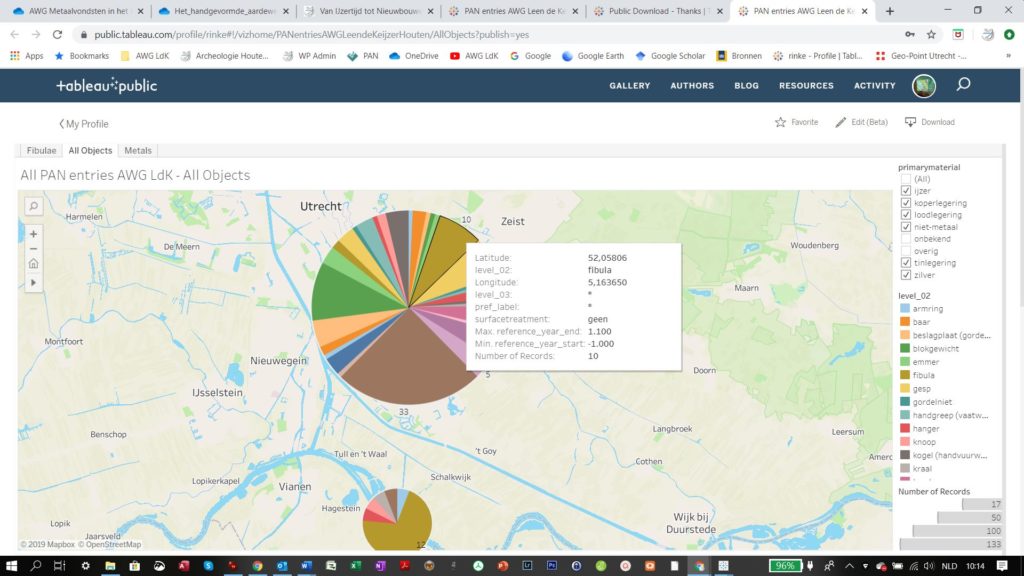Go back to My Profile
Screen dimensions: 1024x576
point(83,124)
